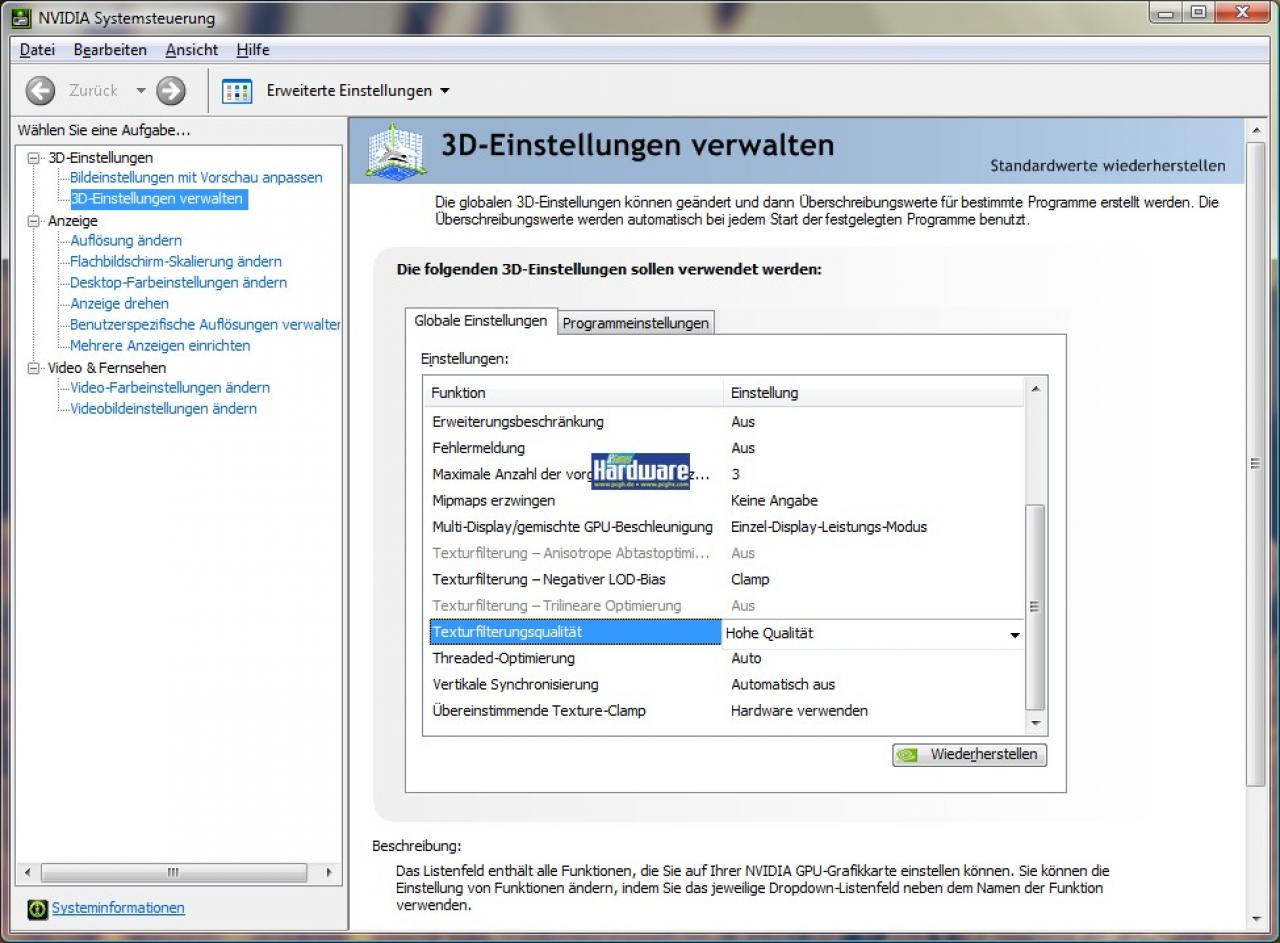Open Desktop-Farbeinstellungen ändern task
Viewport: 1280px width, 943px height.
[x=178, y=283]
